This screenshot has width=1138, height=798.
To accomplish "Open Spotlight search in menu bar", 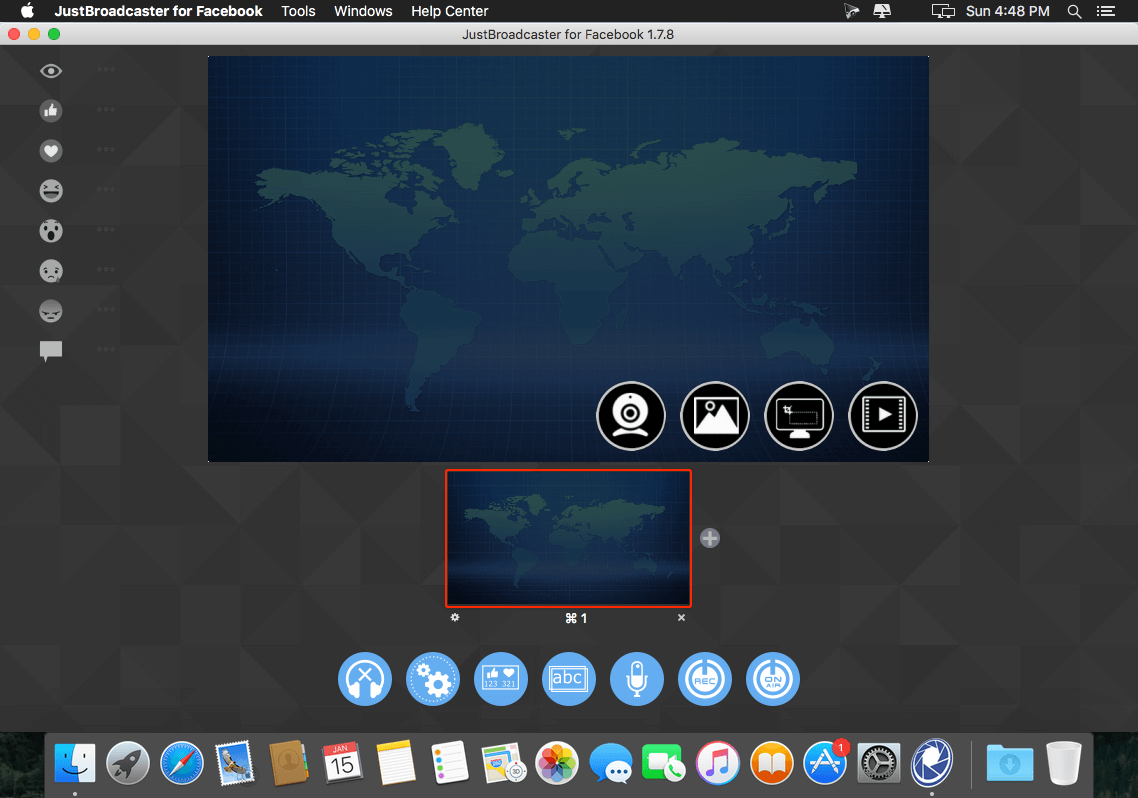I will click(x=1075, y=11).
